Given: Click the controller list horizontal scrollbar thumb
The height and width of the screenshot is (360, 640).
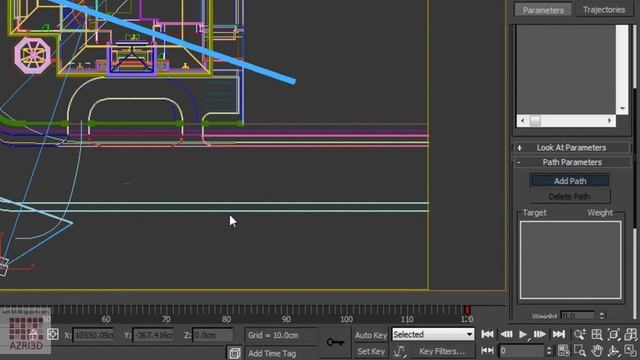Looking at the screenshot, I should 535,120.
